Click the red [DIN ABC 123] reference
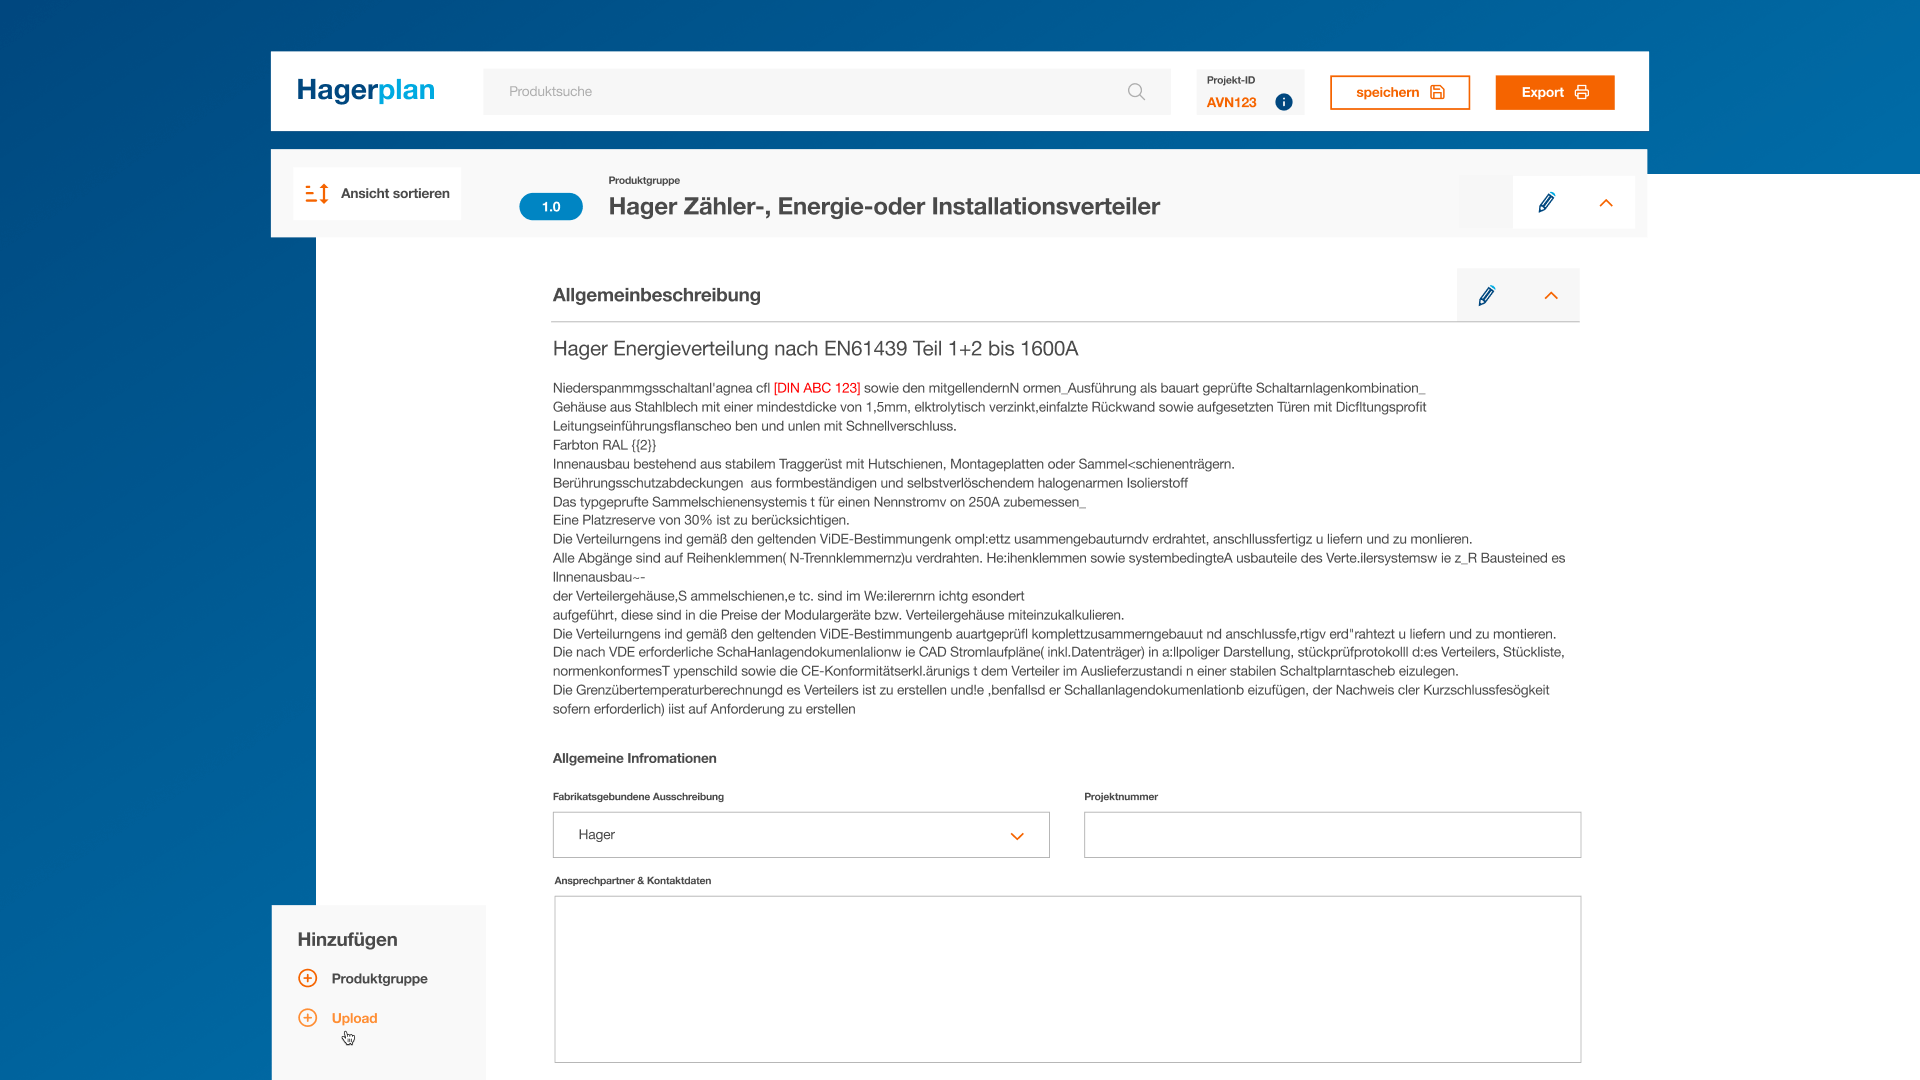This screenshot has width=1920, height=1080. (x=817, y=388)
